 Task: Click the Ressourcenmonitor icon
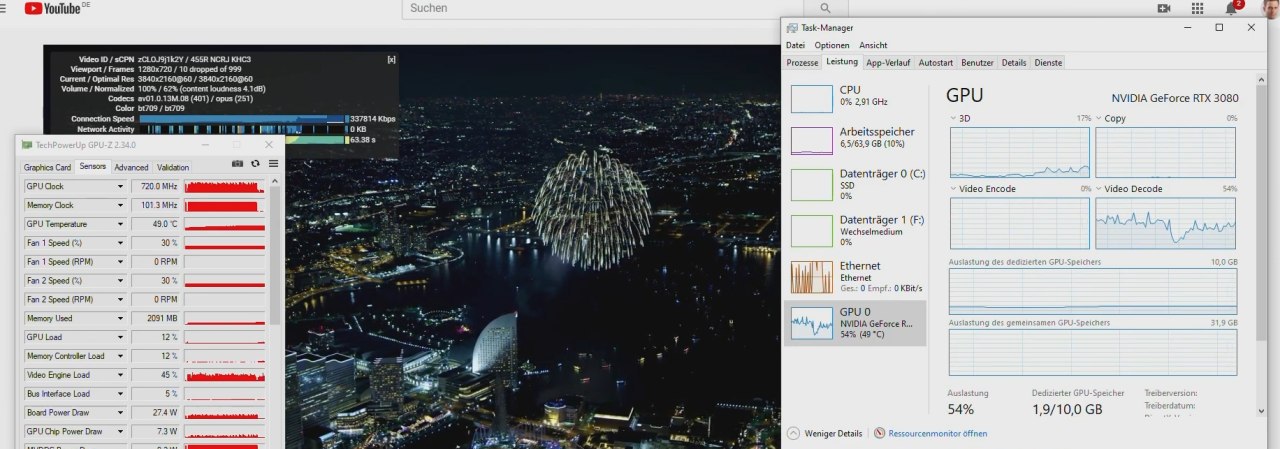click(879, 433)
